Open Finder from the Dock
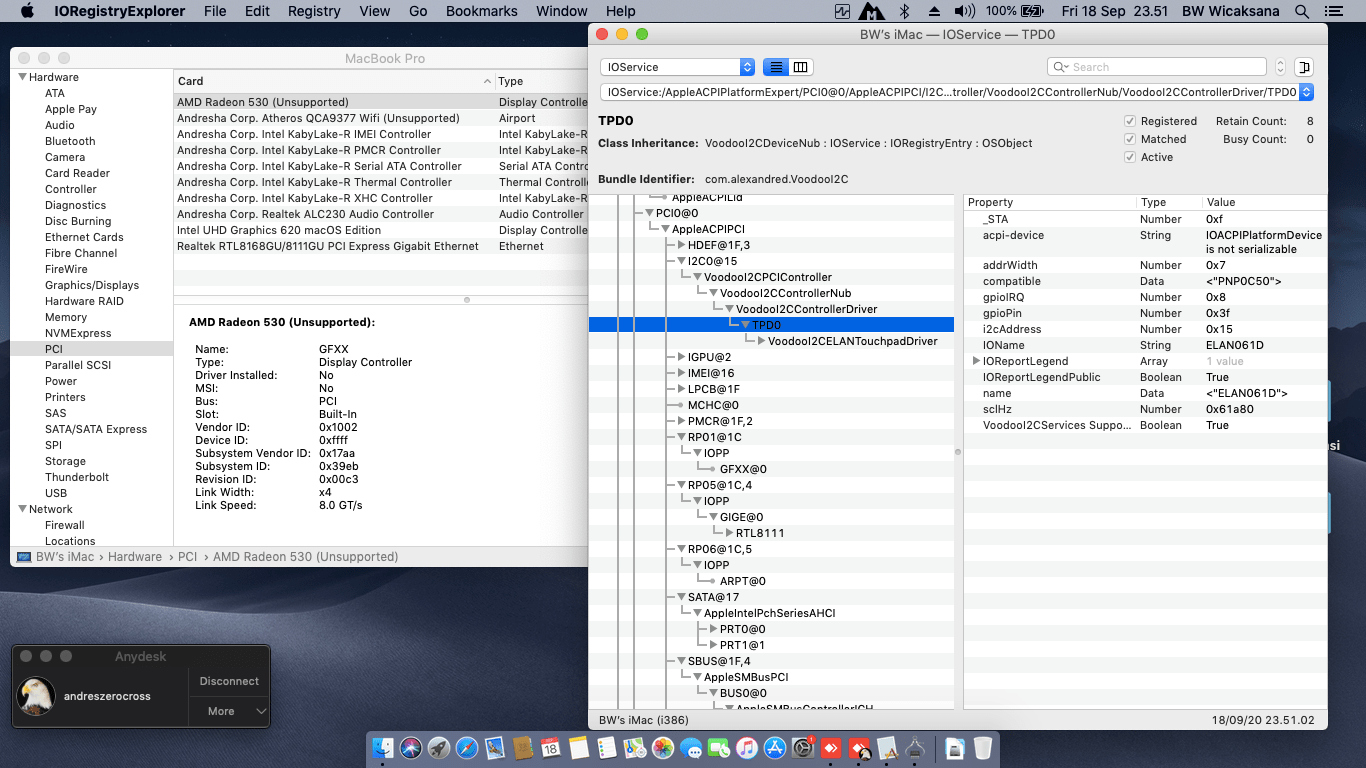The width and height of the screenshot is (1366, 768). (x=383, y=747)
